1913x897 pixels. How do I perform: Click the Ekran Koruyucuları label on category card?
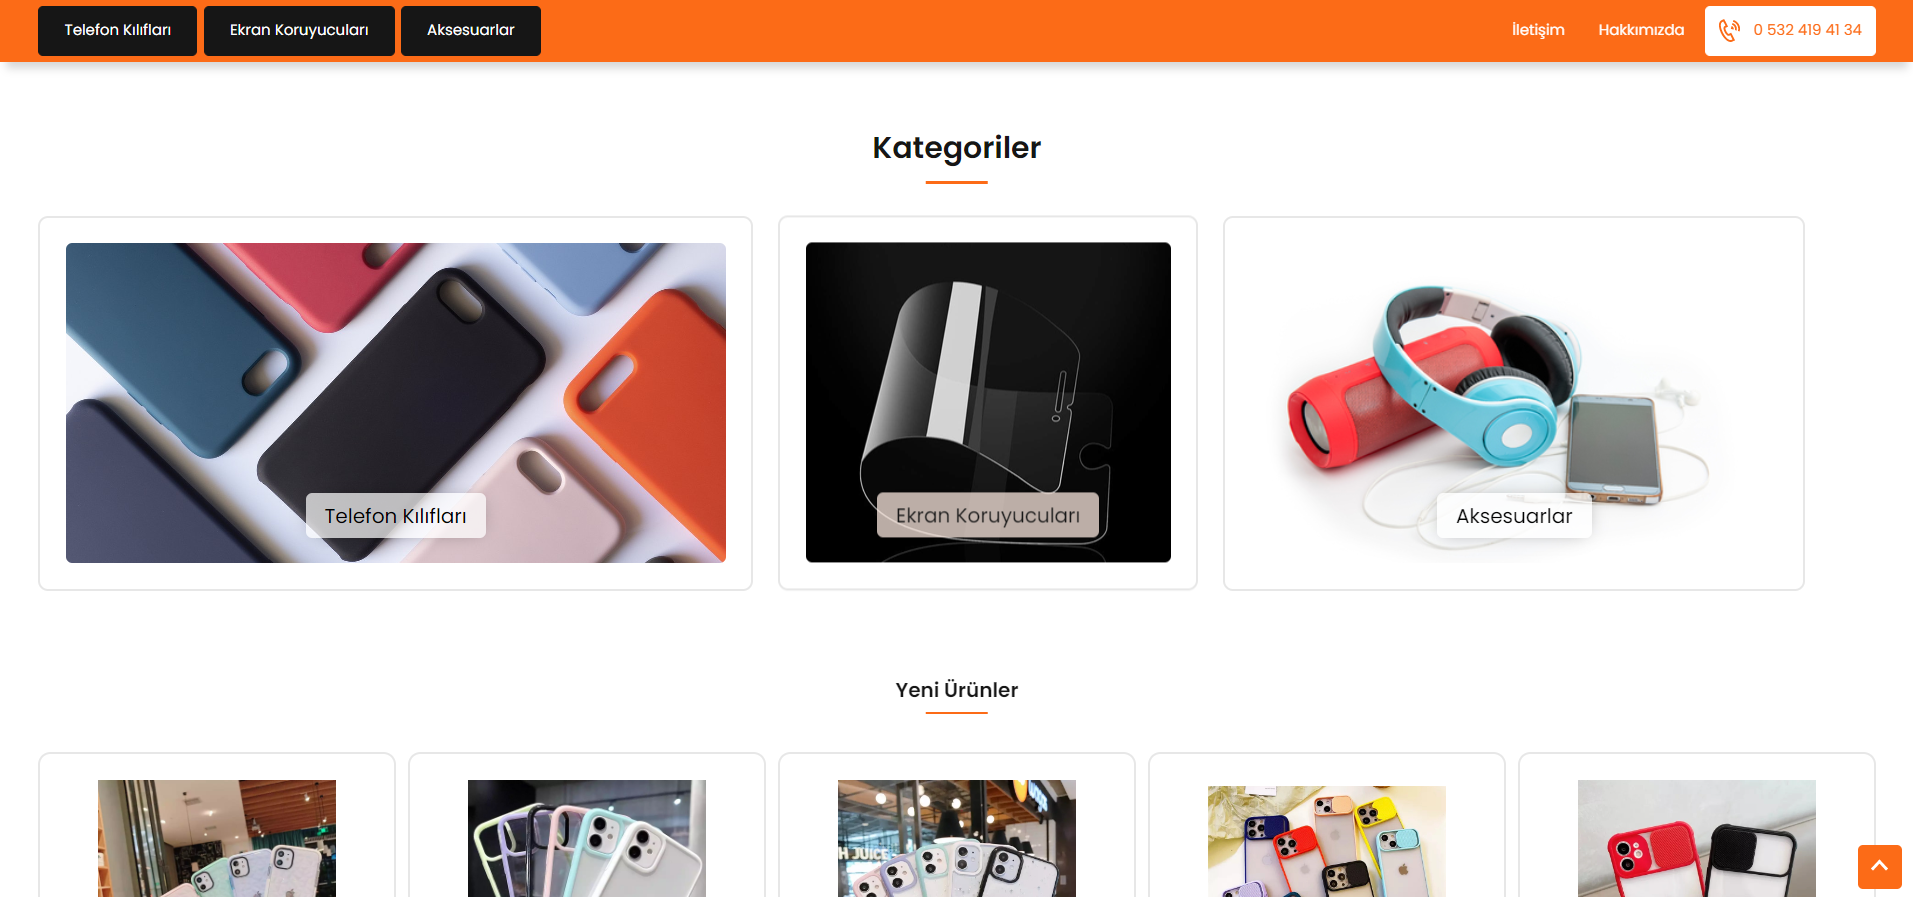pos(988,515)
